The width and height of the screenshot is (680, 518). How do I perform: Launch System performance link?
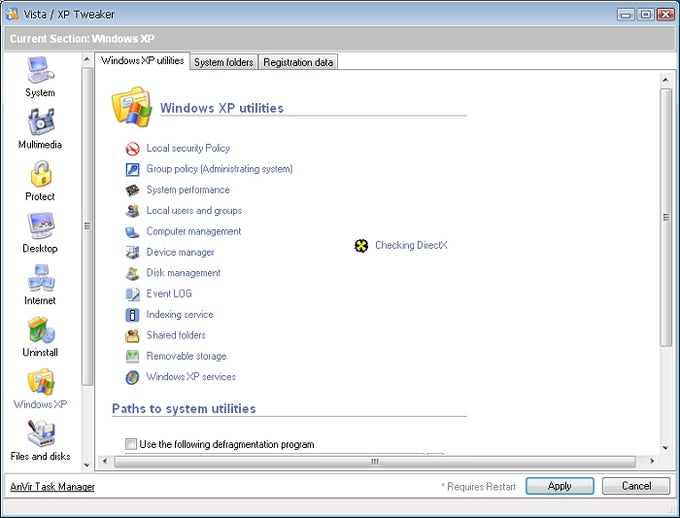click(188, 190)
